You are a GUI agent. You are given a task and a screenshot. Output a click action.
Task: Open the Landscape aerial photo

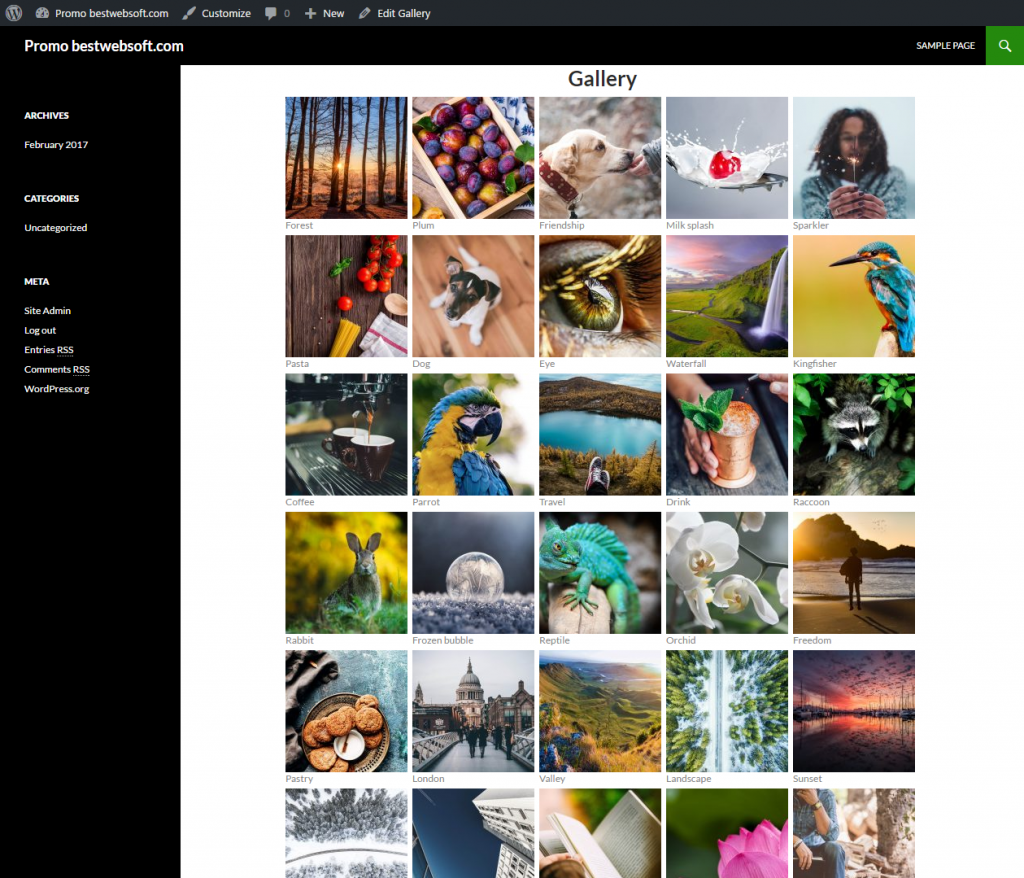click(x=727, y=711)
